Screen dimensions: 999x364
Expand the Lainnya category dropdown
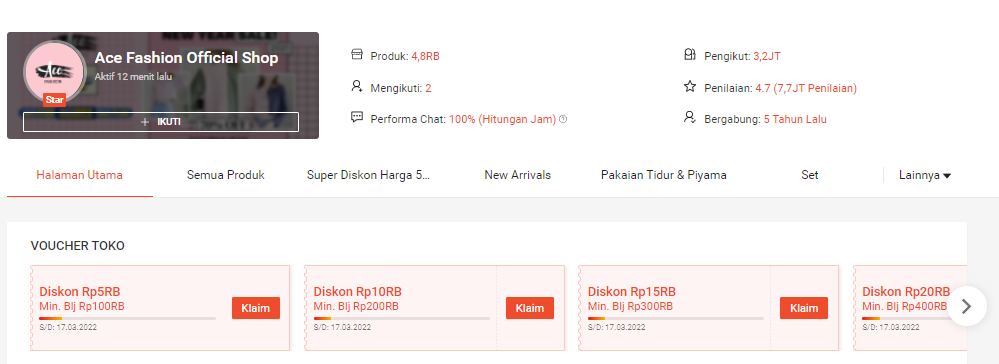pyautogui.click(x=924, y=175)
